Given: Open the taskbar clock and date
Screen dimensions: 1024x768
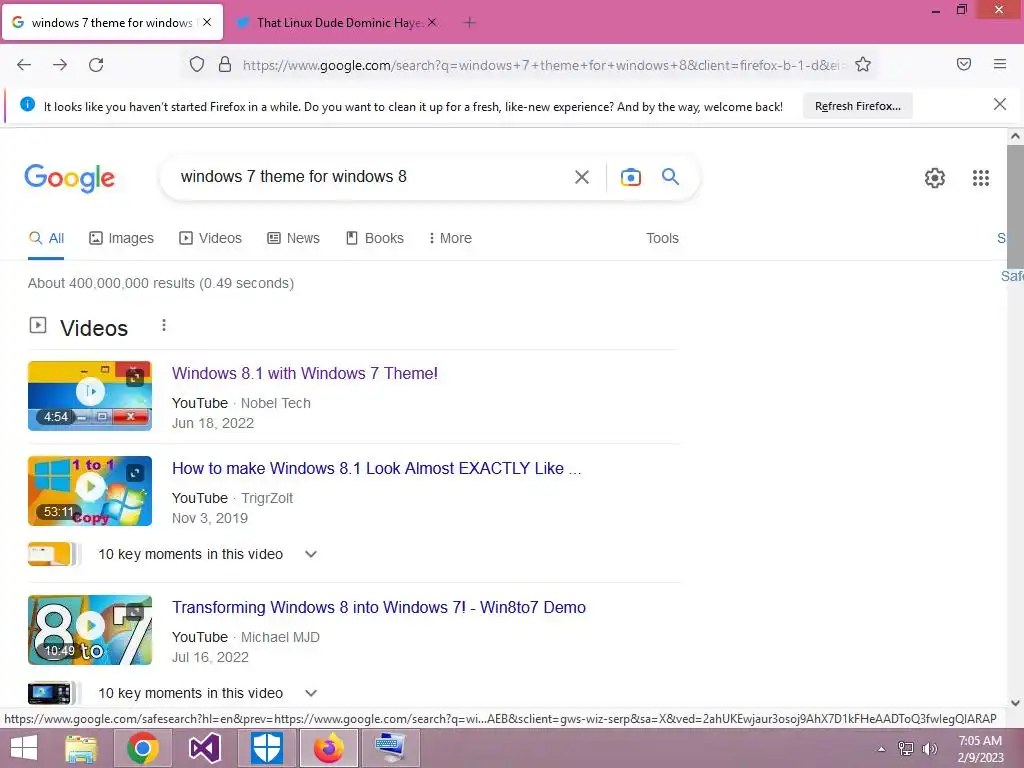Looking at the screenshot, I should (x=980, y=749).
